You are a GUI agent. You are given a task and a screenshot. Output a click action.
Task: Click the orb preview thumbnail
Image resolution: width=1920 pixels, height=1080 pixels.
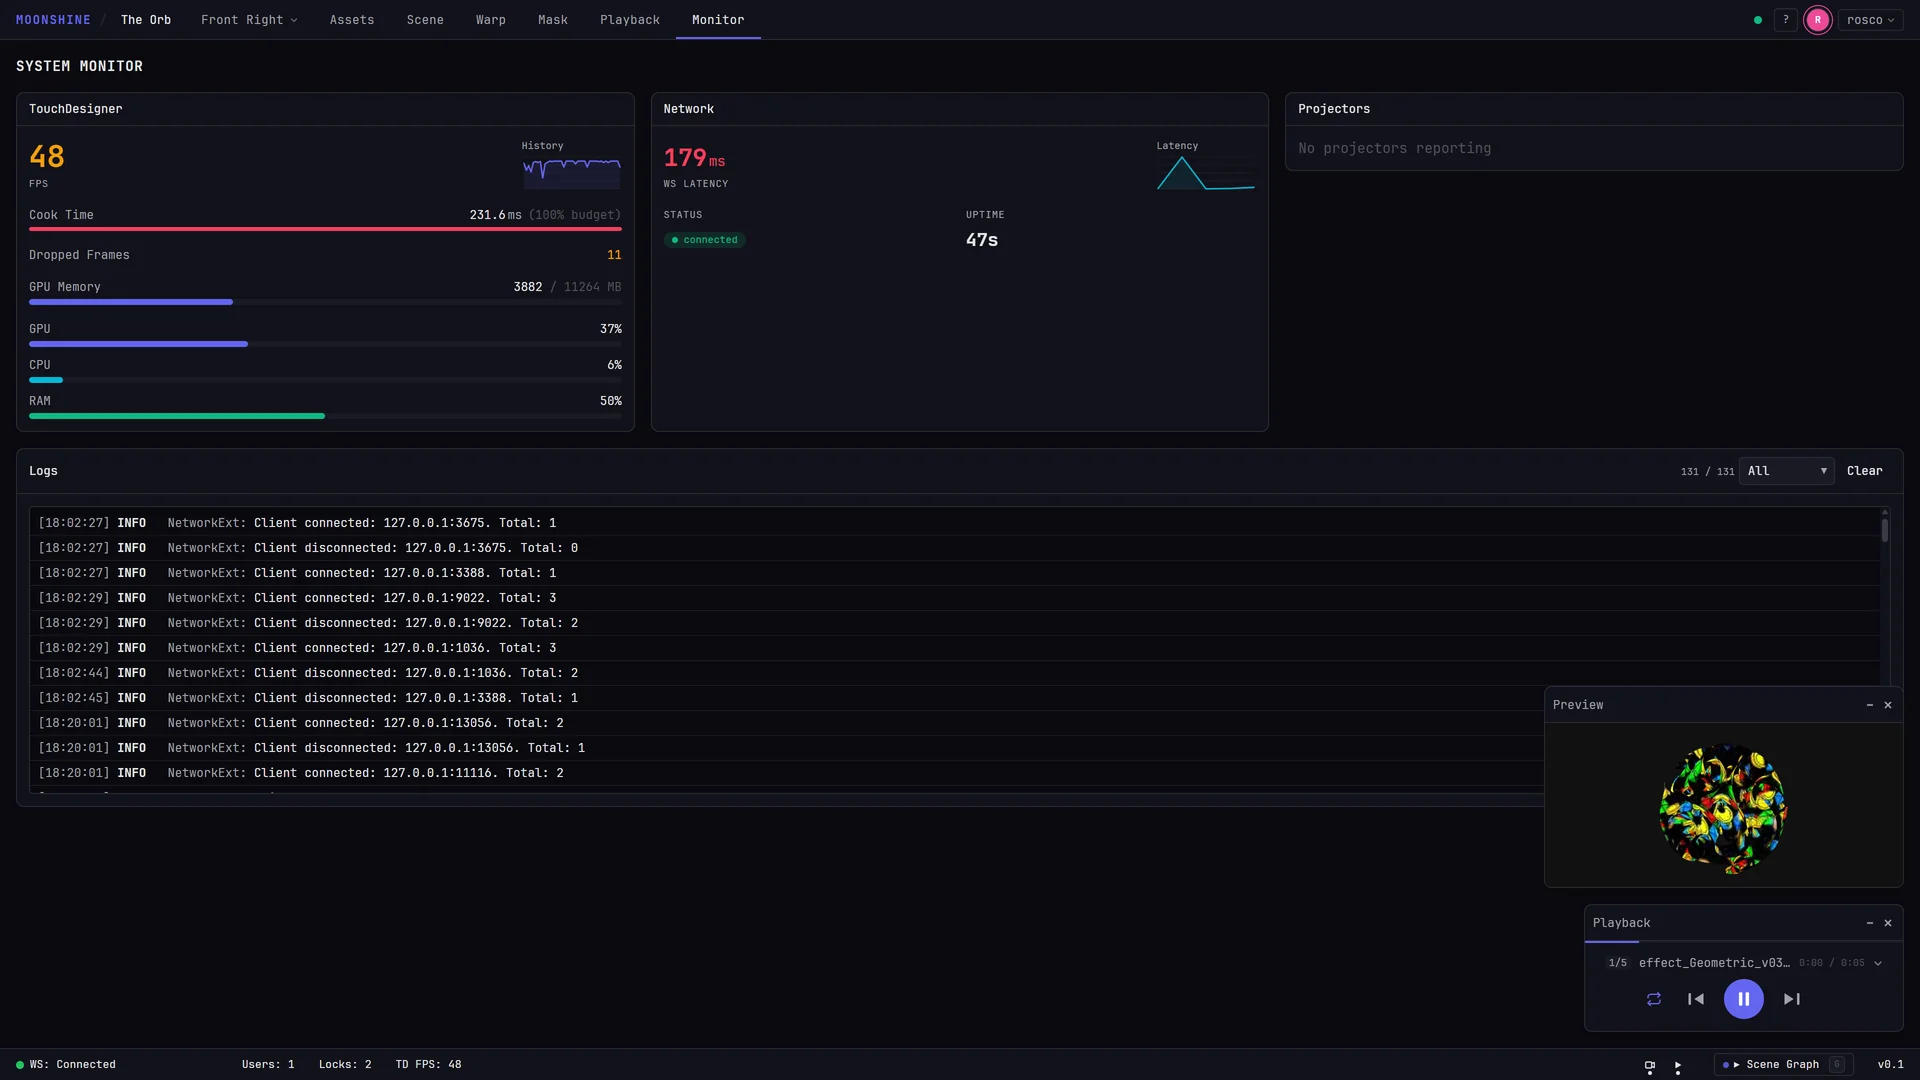[1723, 807]
